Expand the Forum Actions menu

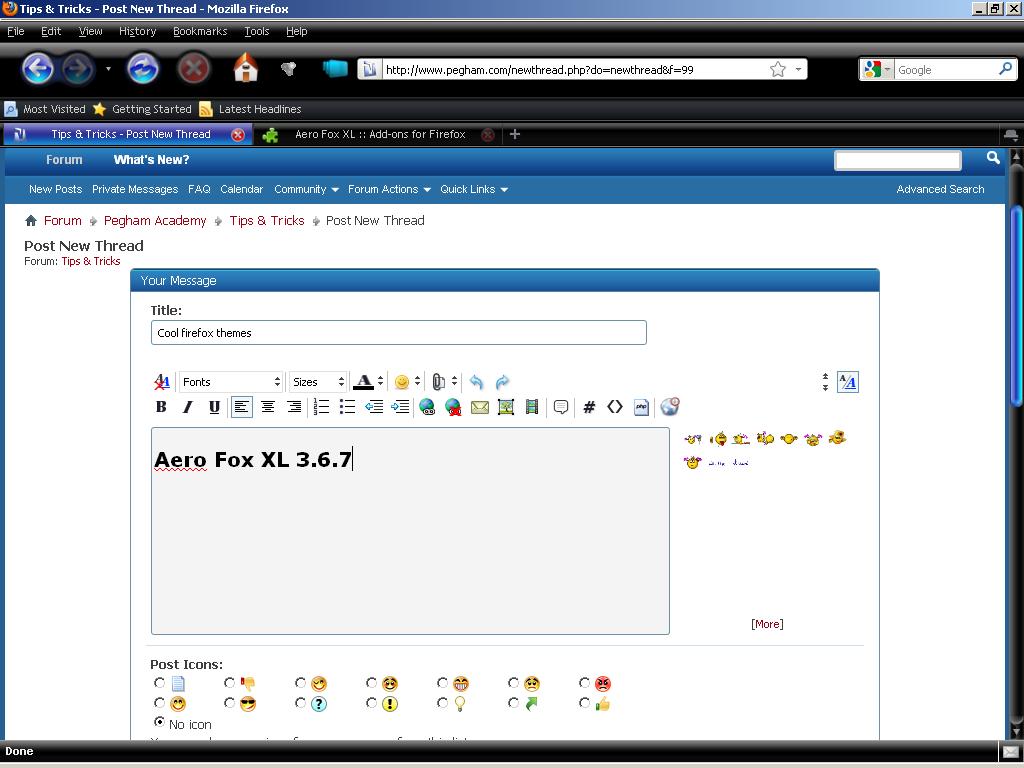[389, 189]
